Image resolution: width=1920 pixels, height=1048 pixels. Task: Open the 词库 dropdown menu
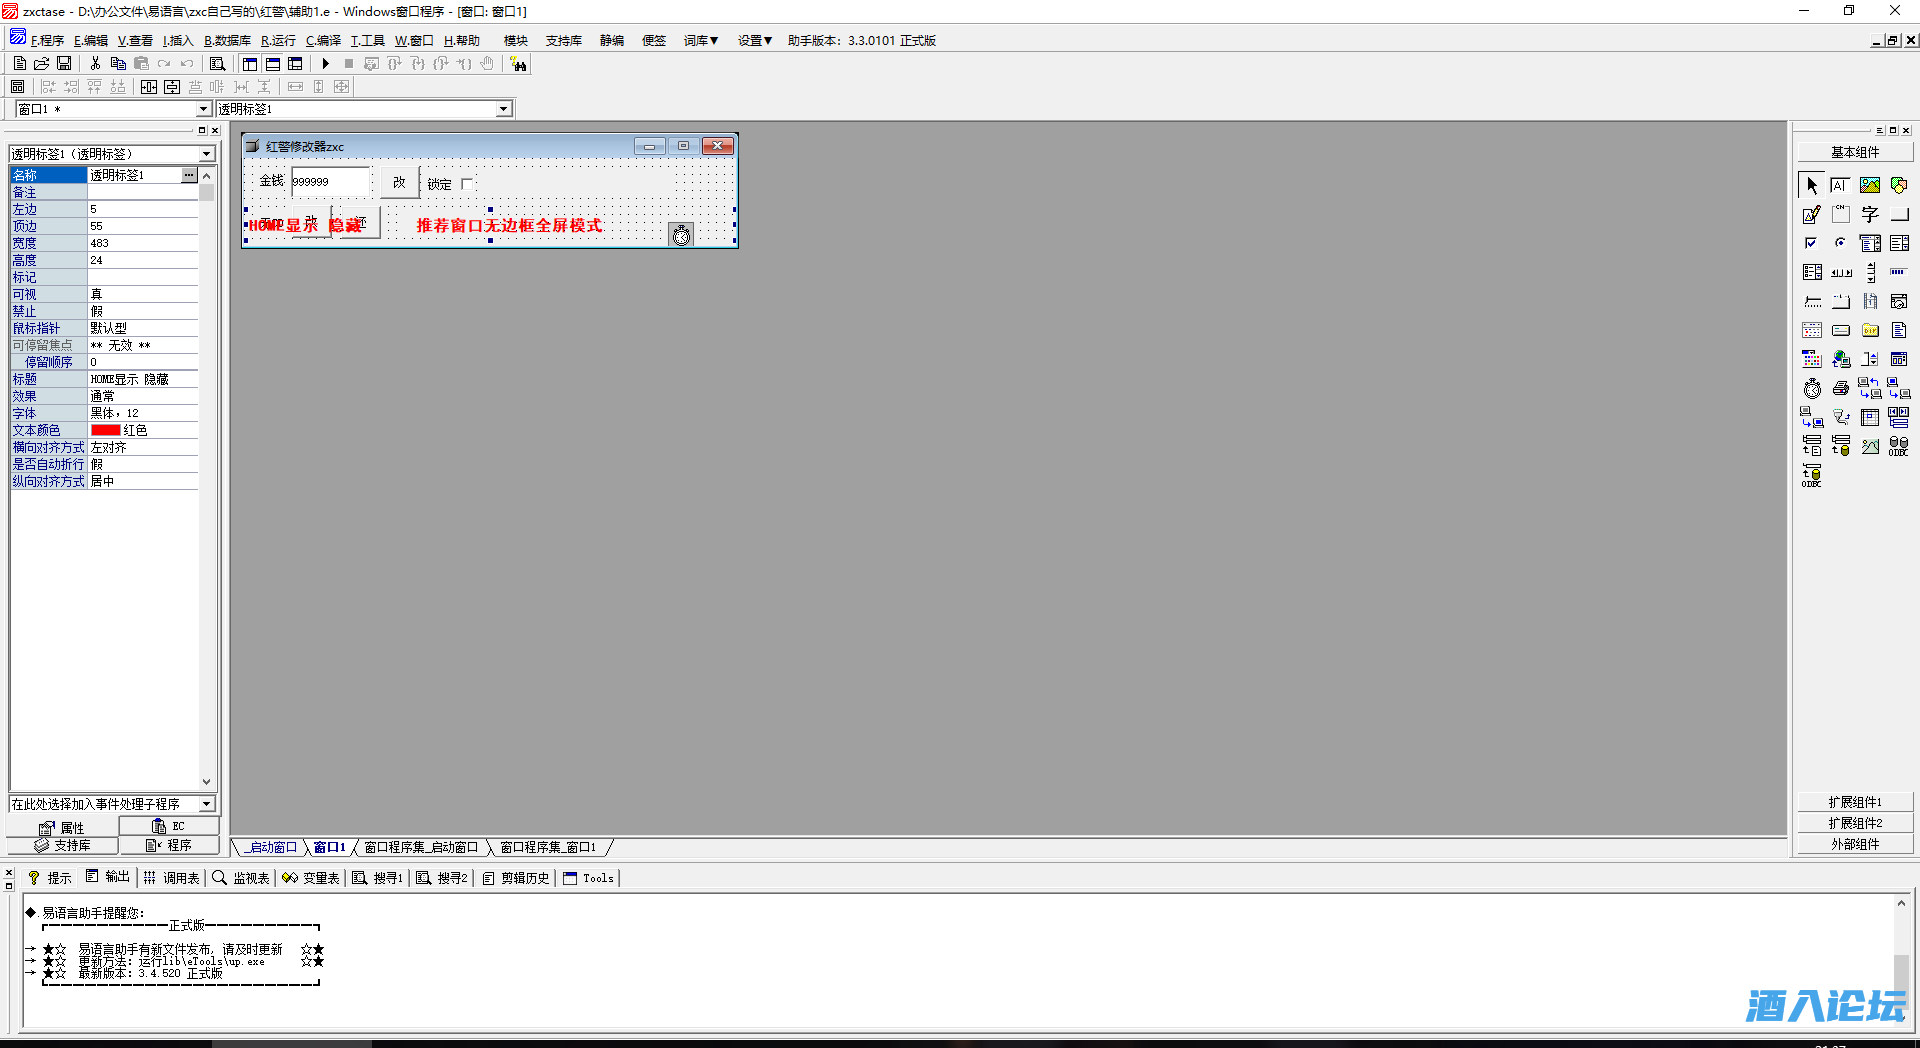[701, 41]
